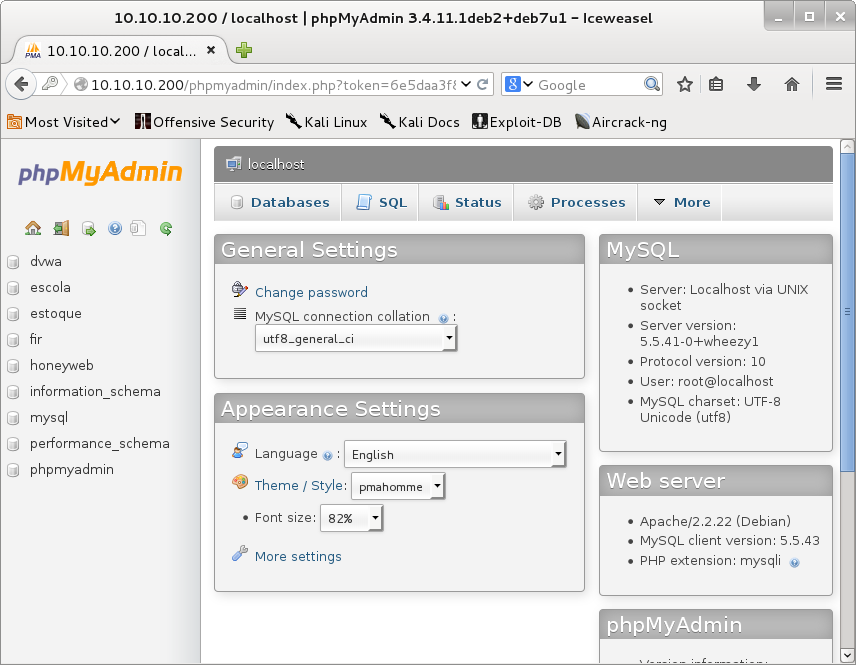
Task: Open the Kali Docs bookmark
Action: pos(419,122)
